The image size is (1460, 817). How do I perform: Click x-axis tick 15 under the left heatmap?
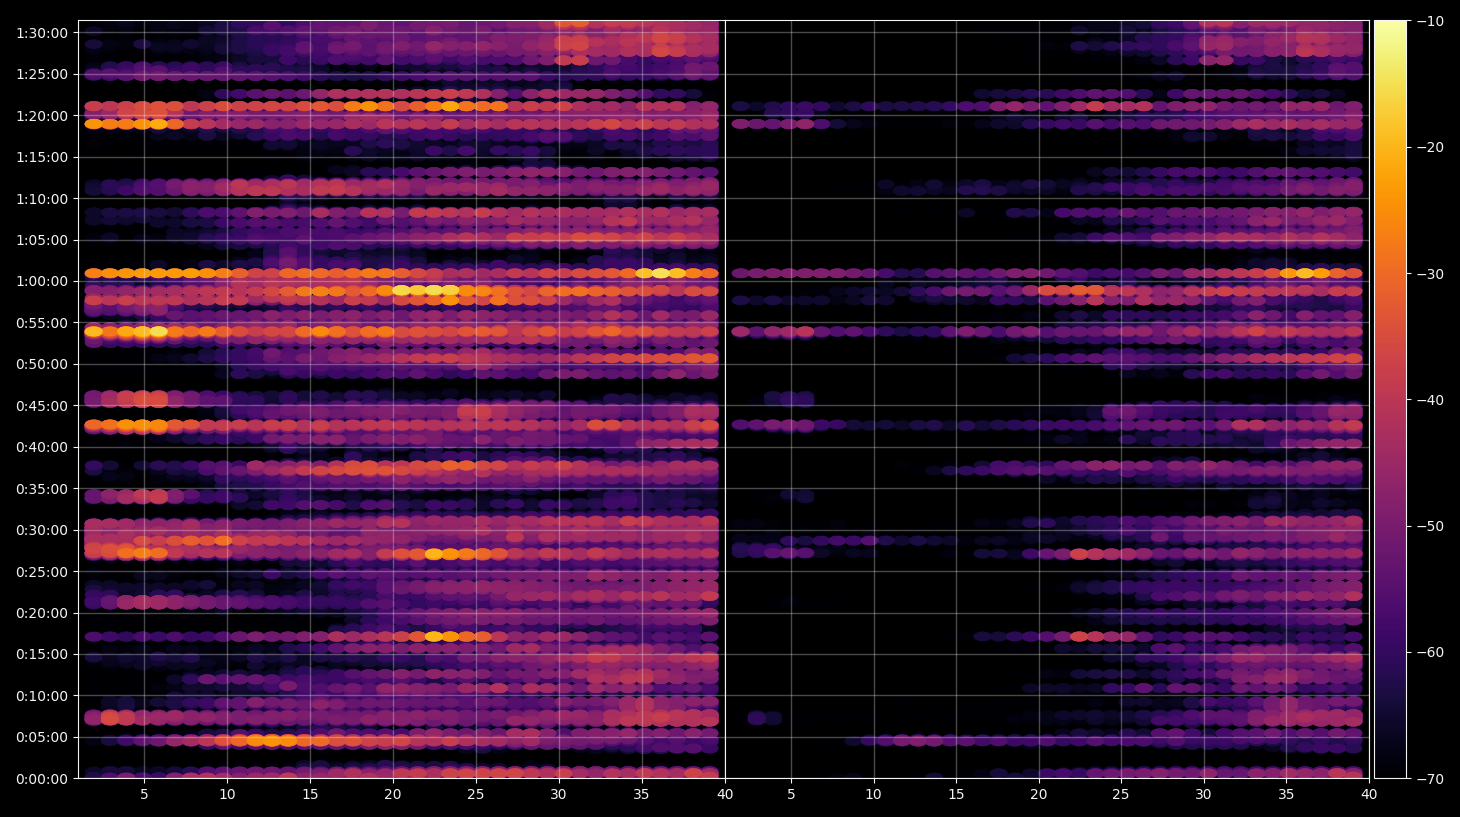[310, 795]
